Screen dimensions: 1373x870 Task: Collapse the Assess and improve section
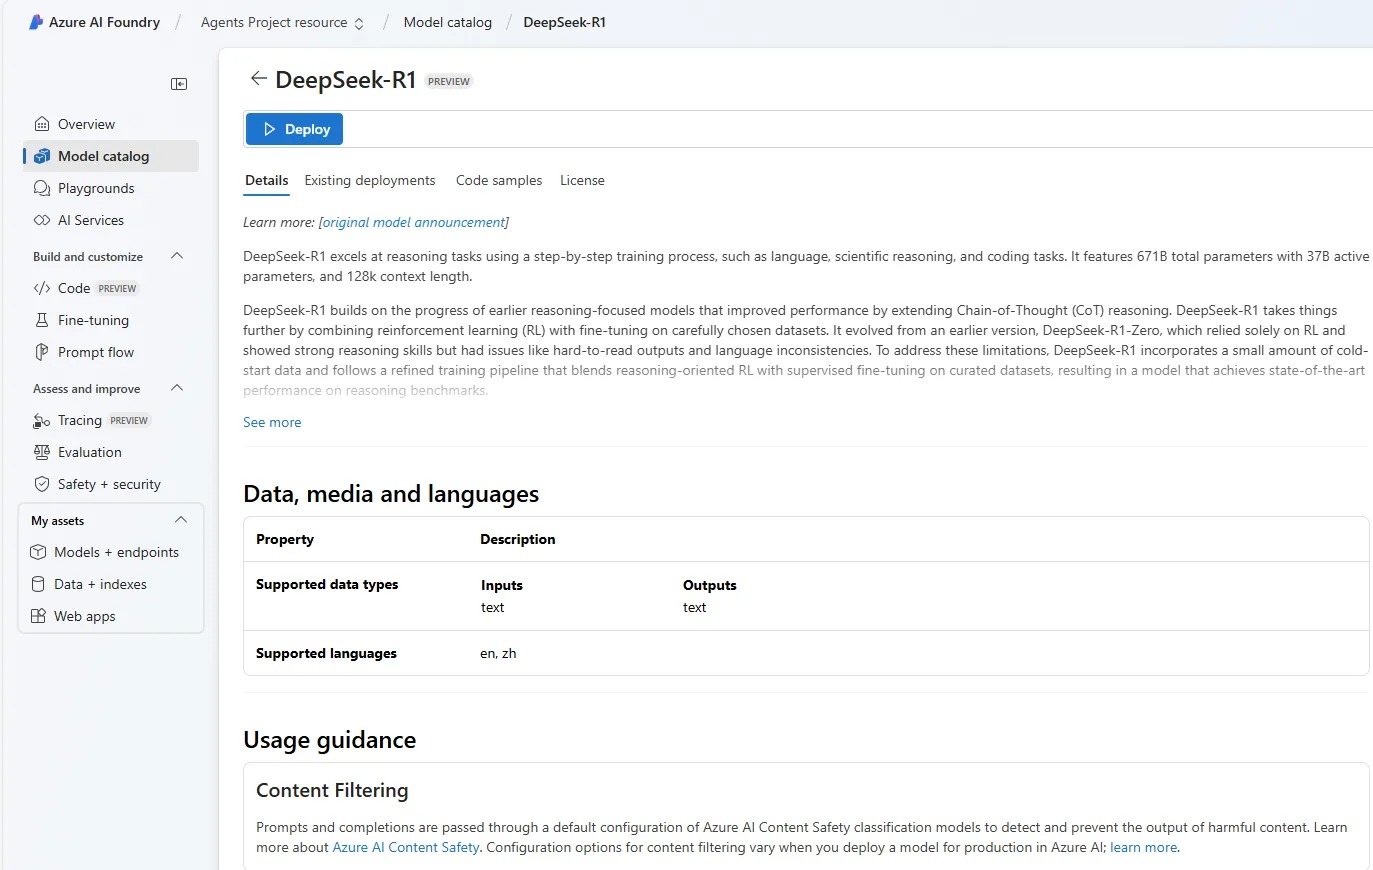pyautogui.click(x=177, y=388)
